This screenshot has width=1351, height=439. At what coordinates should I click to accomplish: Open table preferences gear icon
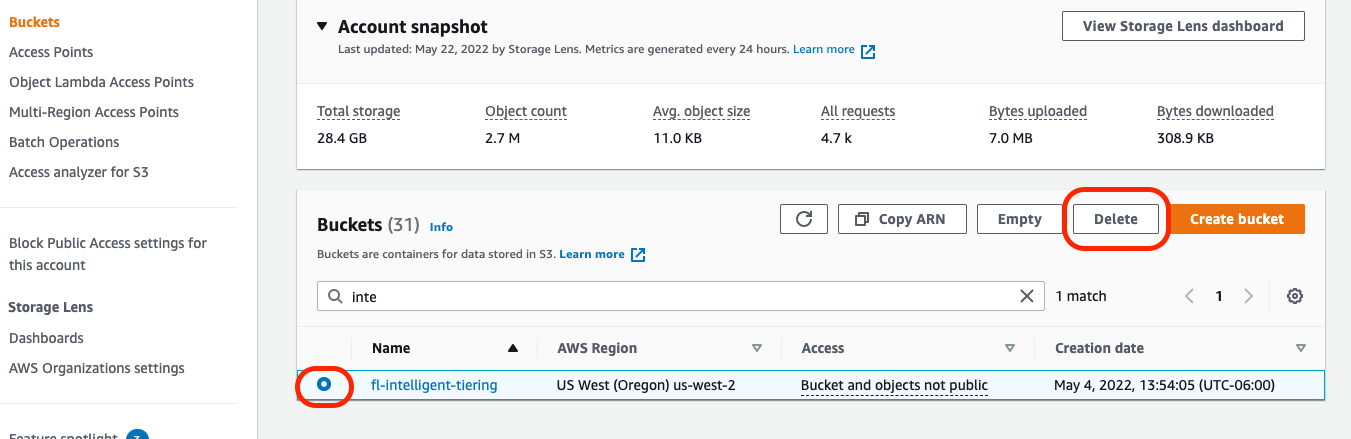[1295, 296]
